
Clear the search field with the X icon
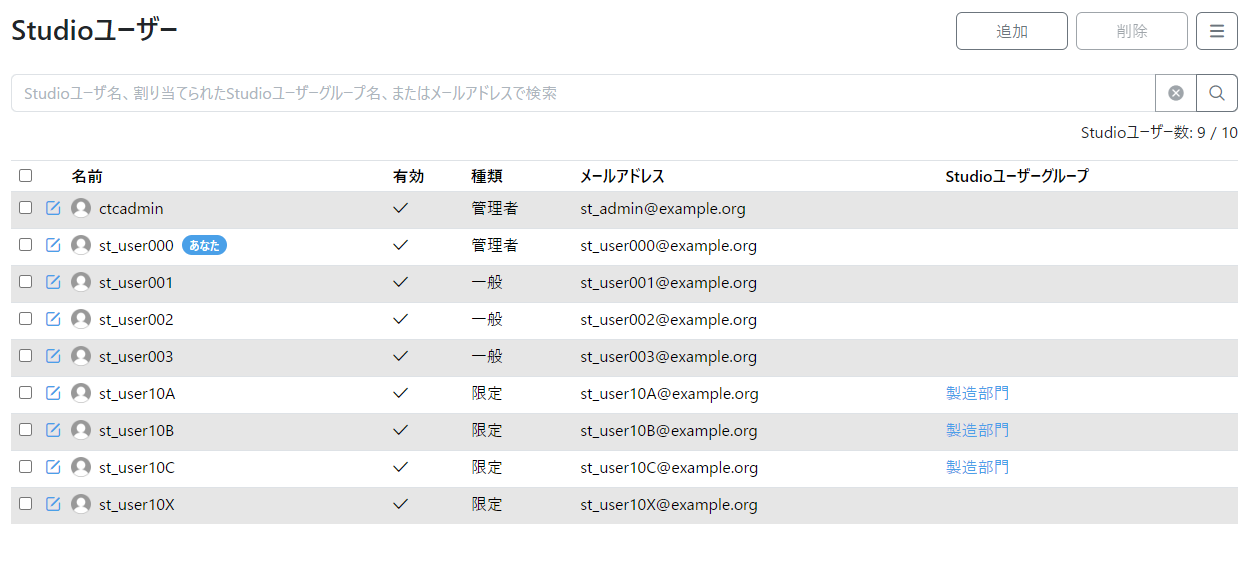pyautogui.click(x=1176, y=93)
